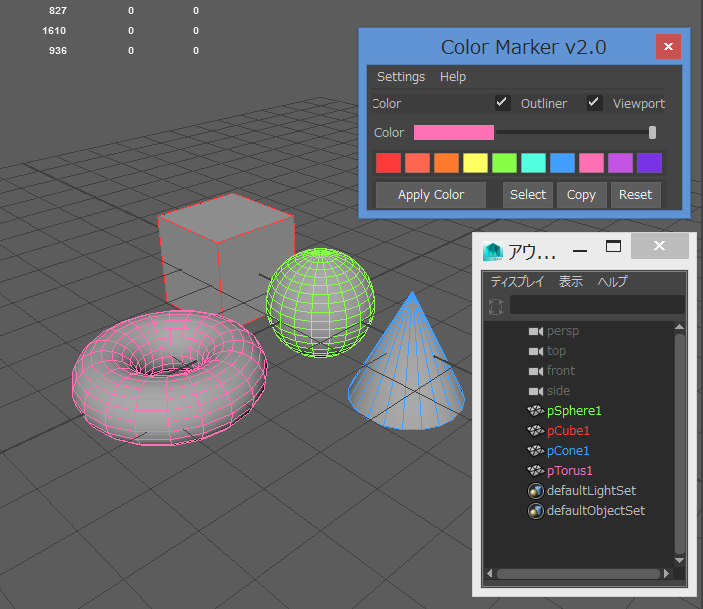This screenshot has height=609, width=703.
Task: Open the ディスプレイ menu in Outliner
Action: tap(517, 282)
